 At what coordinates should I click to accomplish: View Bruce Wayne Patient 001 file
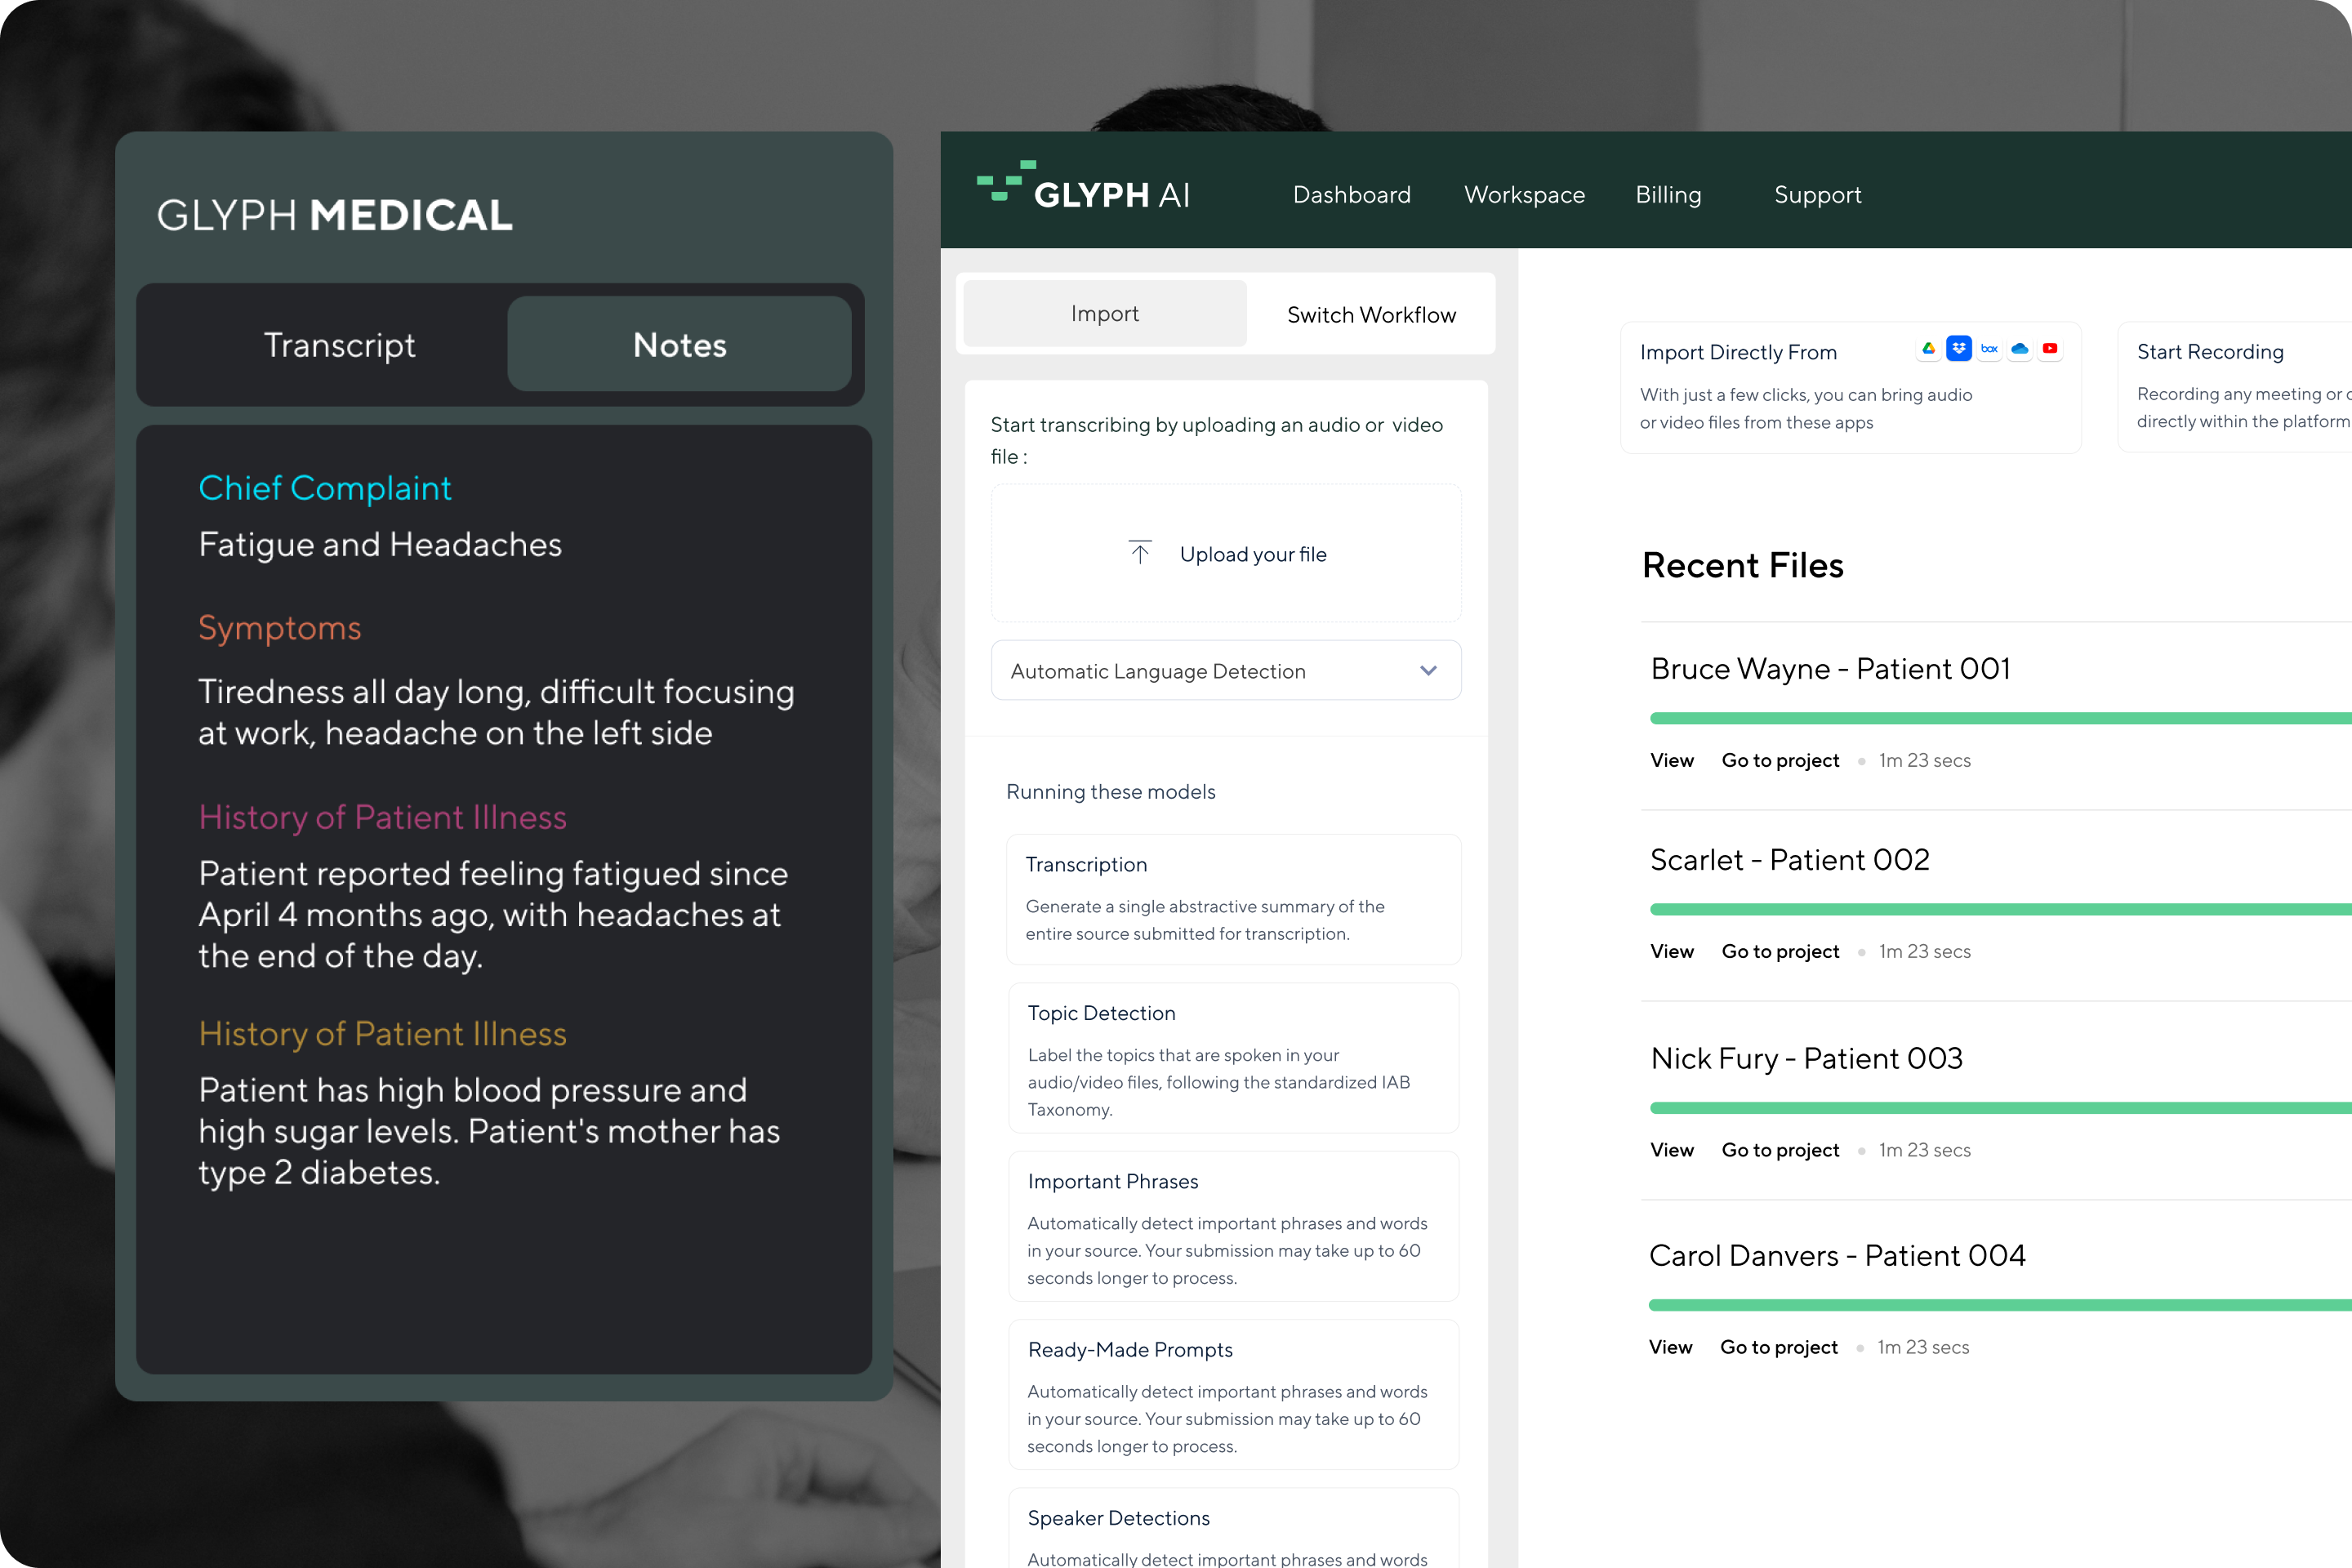click(x=1671, y=760)
